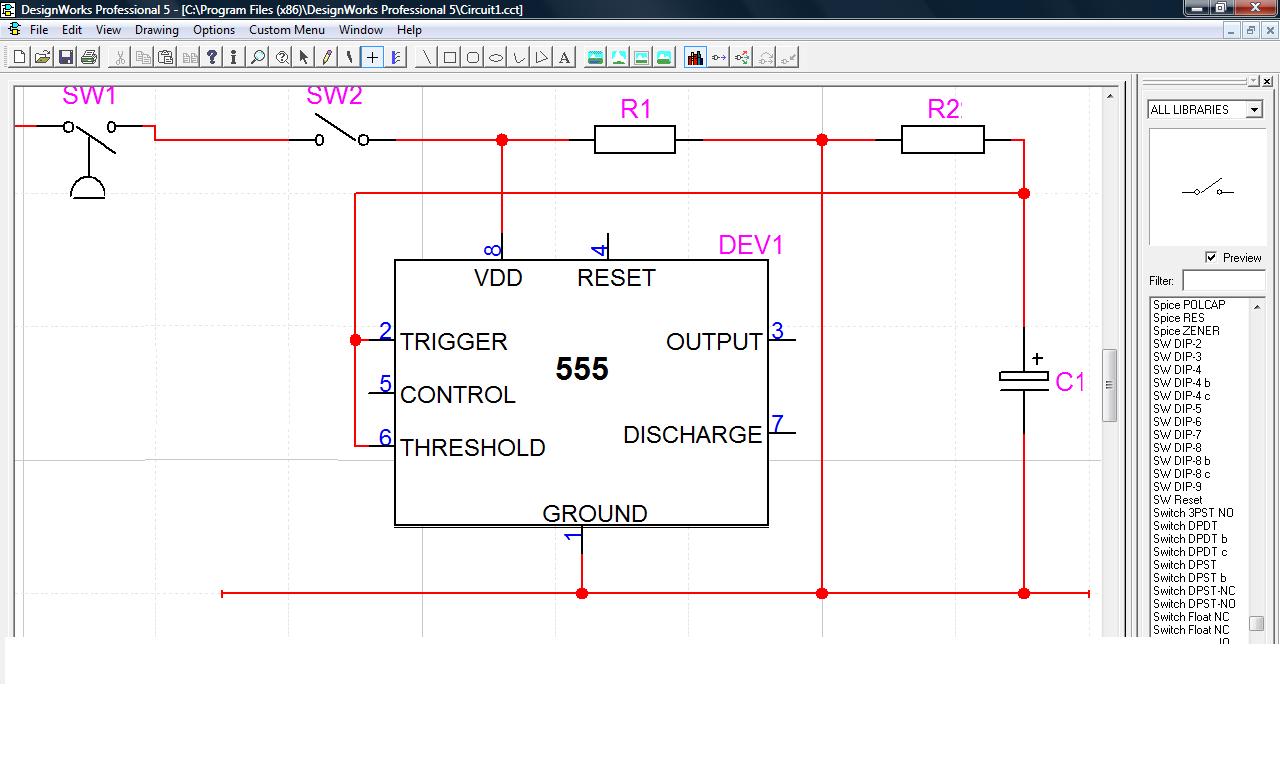Click the schematic canvas scroll up arrow
Image resolution: width=1280 pixels, height=768 pixels.
[x=1110, y=96]
